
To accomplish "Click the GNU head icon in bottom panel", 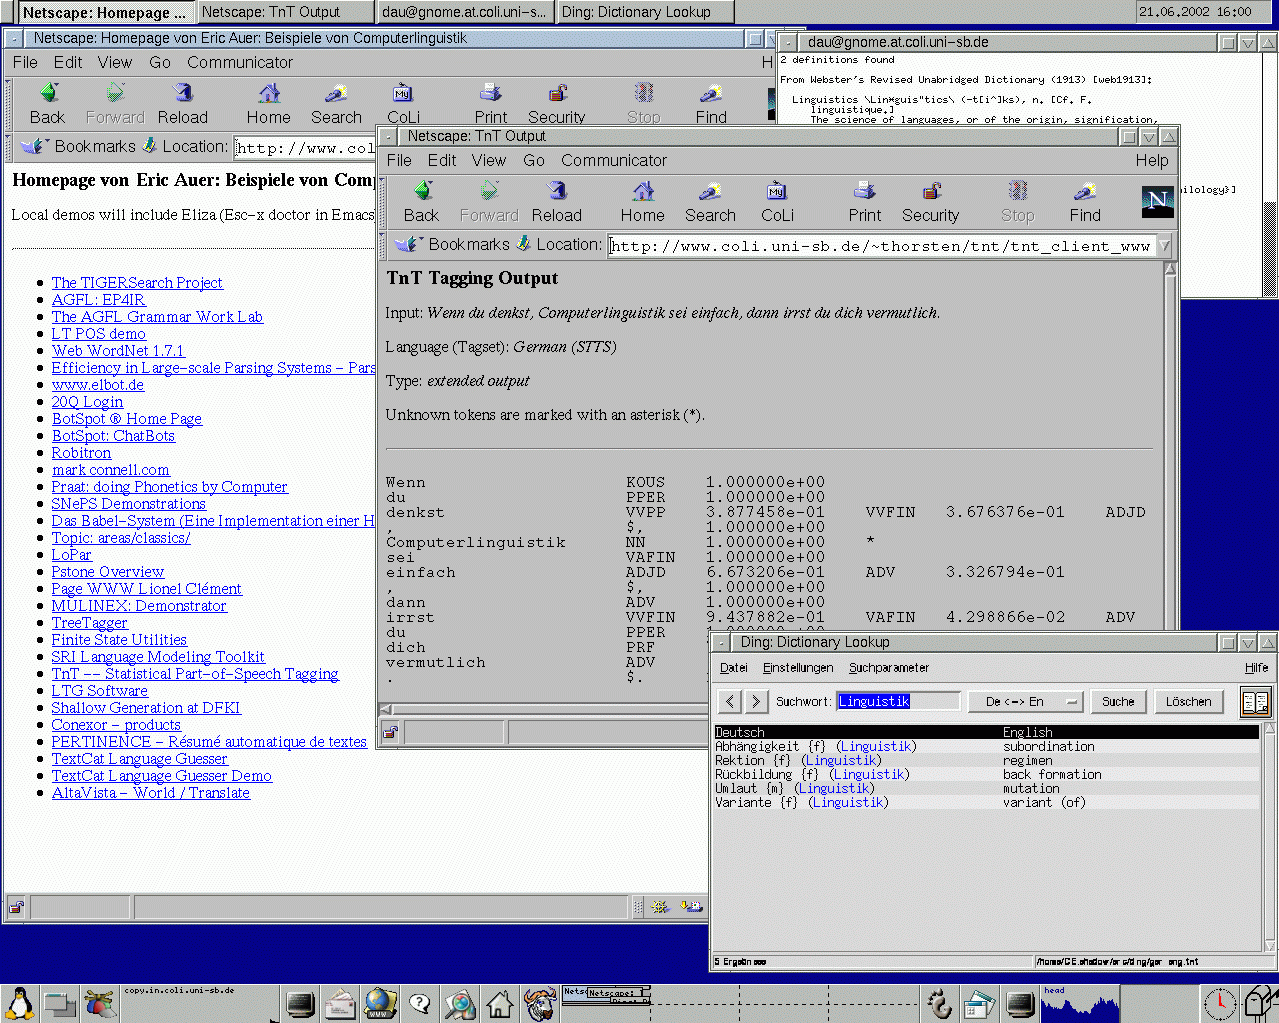I will pos(540,1004).
